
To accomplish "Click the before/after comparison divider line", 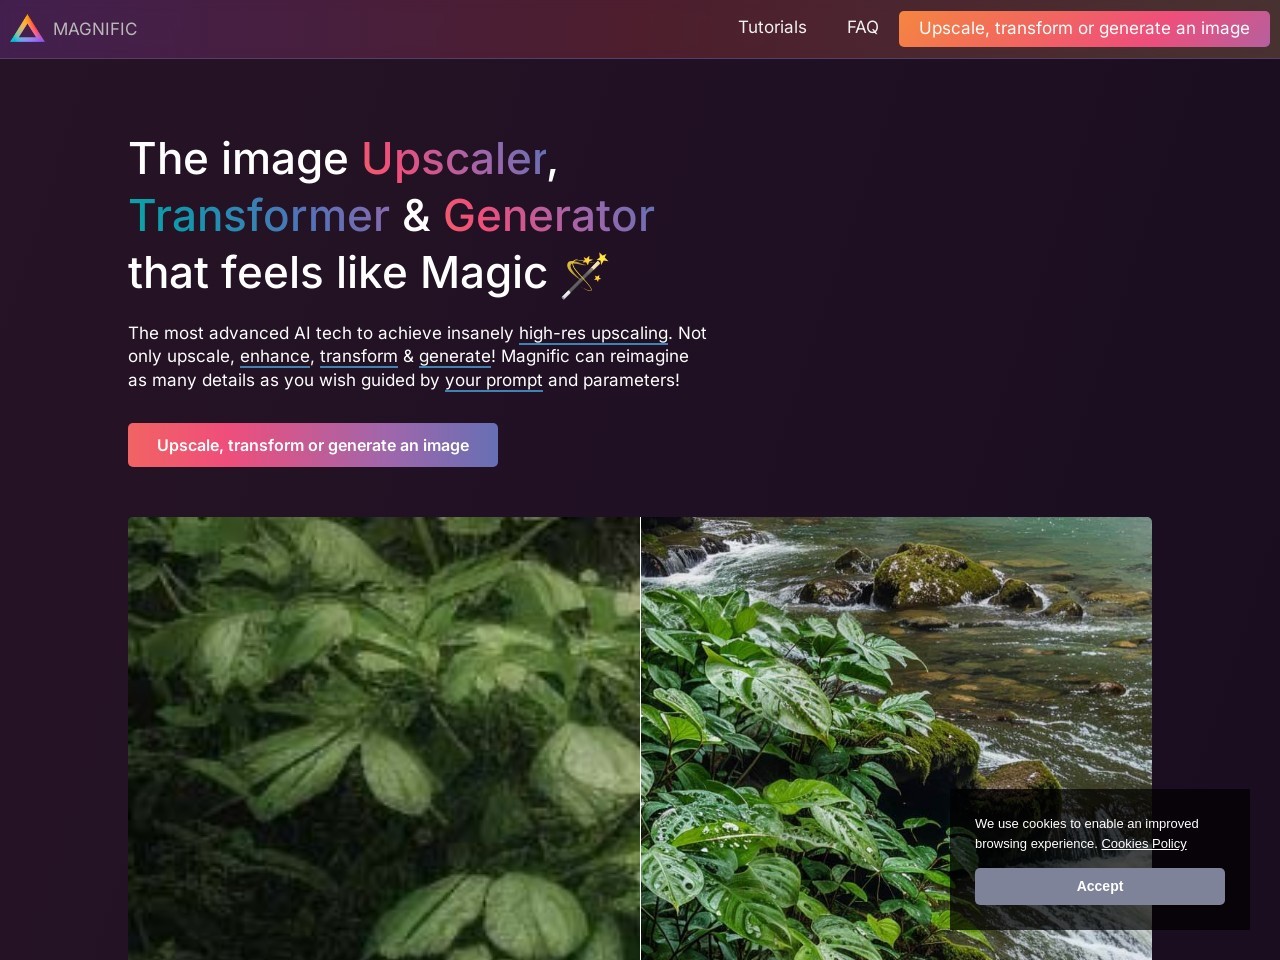I will (640, 738).
